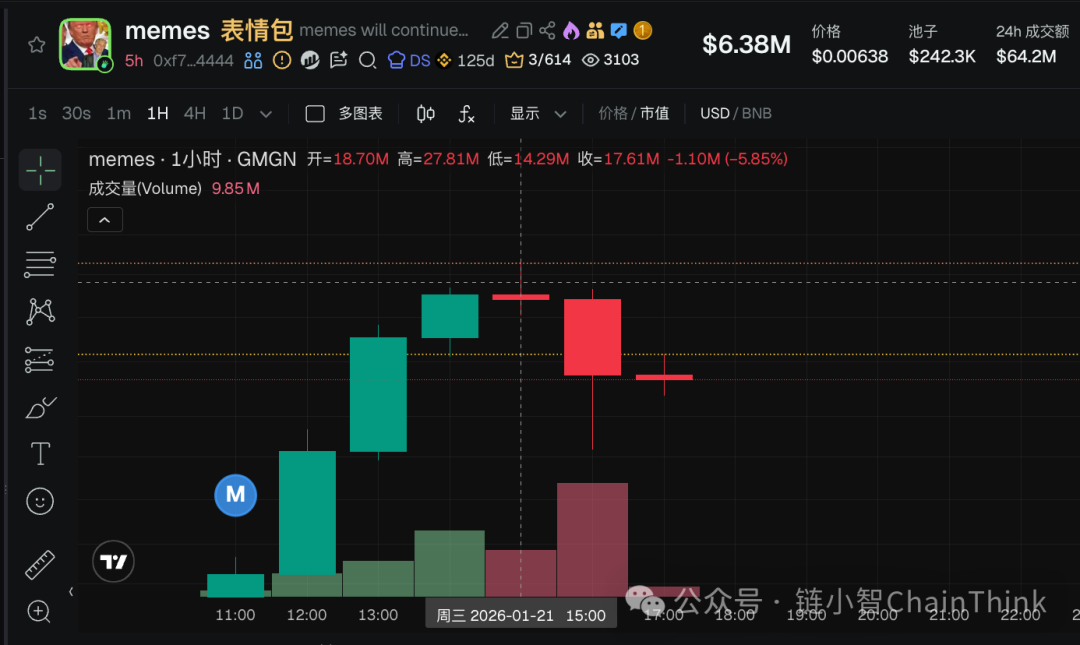Enable the 多图表 multi-chart checkbox
Image resolution: width=1080 pixels, height=645 pixels.
[315, 114]
